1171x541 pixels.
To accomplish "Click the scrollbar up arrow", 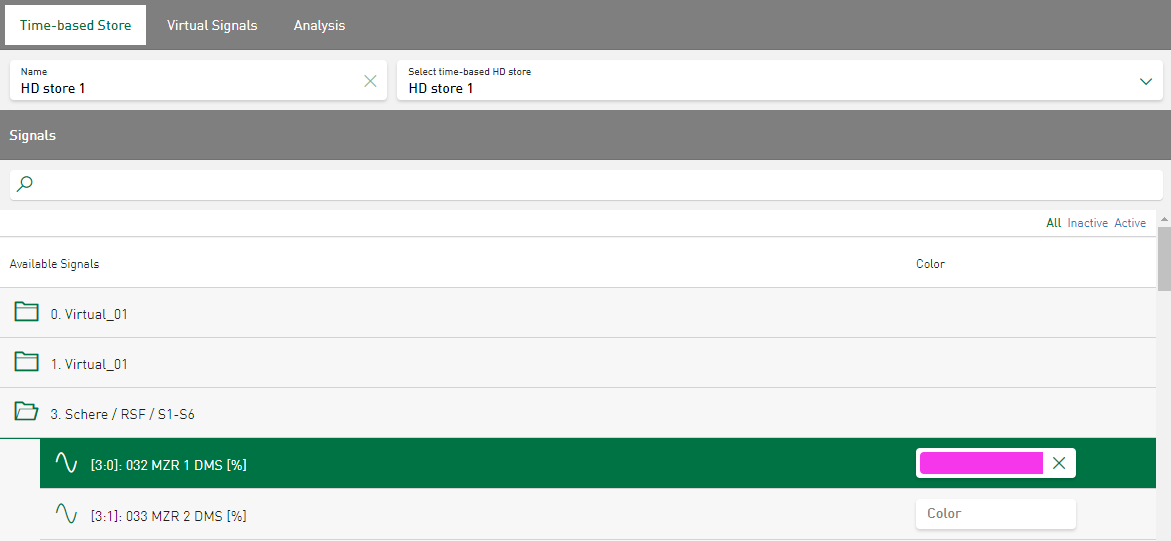I will tap(1164, 218).
